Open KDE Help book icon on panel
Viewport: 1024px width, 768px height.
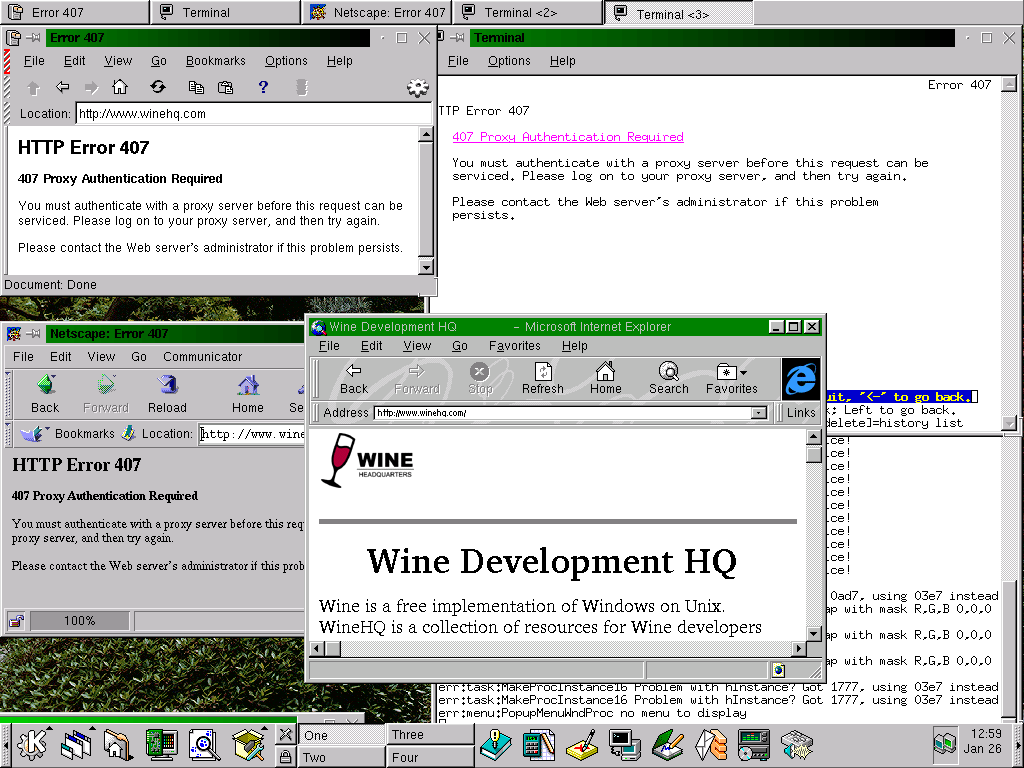click(x=496, y=744)
